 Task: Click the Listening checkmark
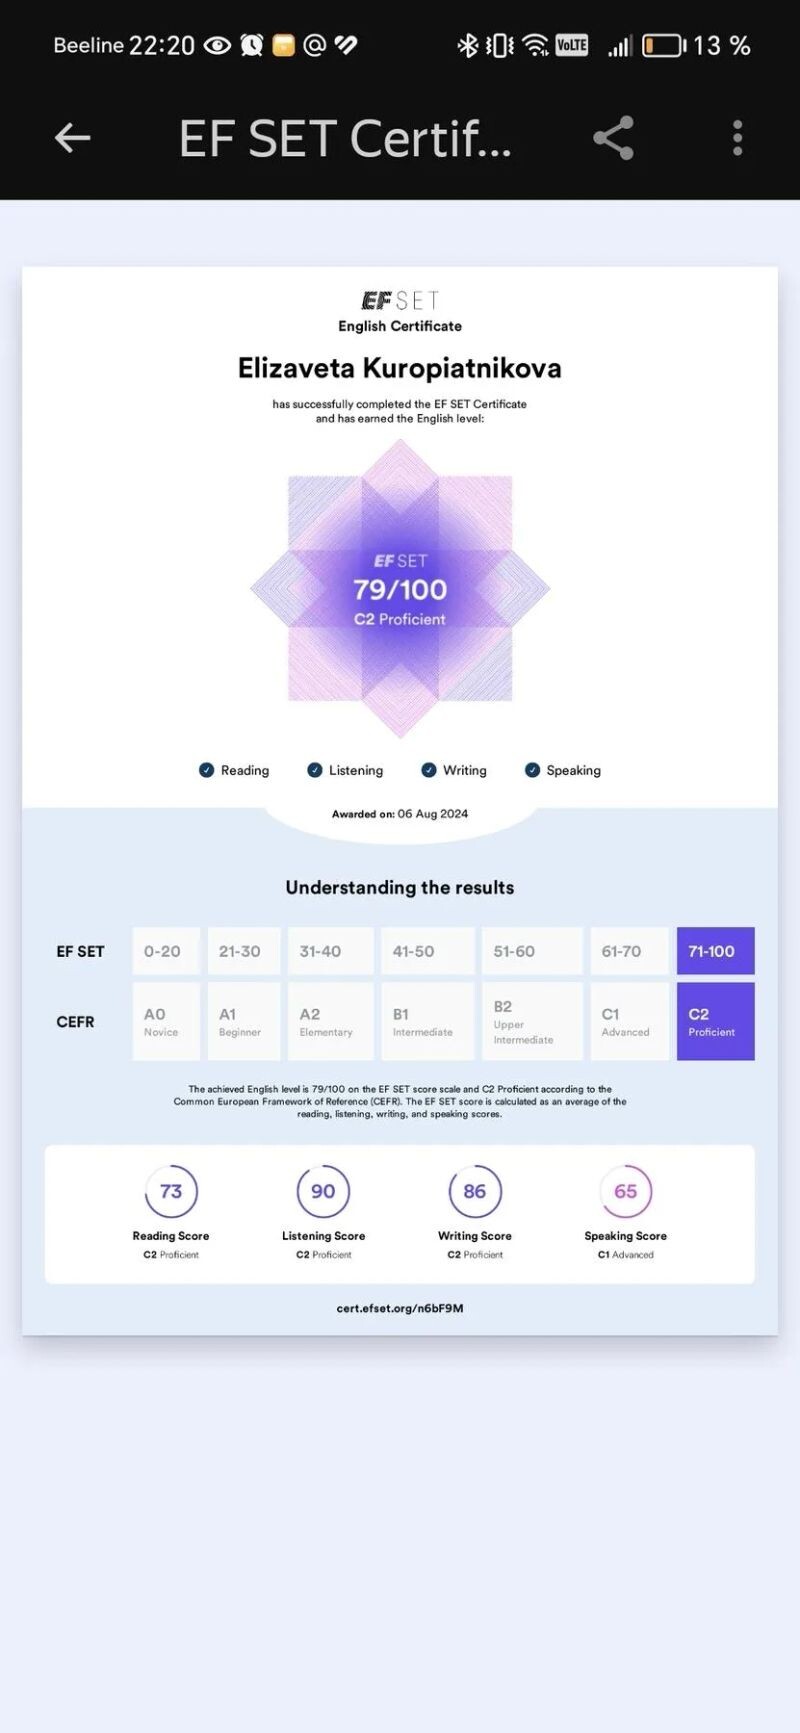point(315,770)
